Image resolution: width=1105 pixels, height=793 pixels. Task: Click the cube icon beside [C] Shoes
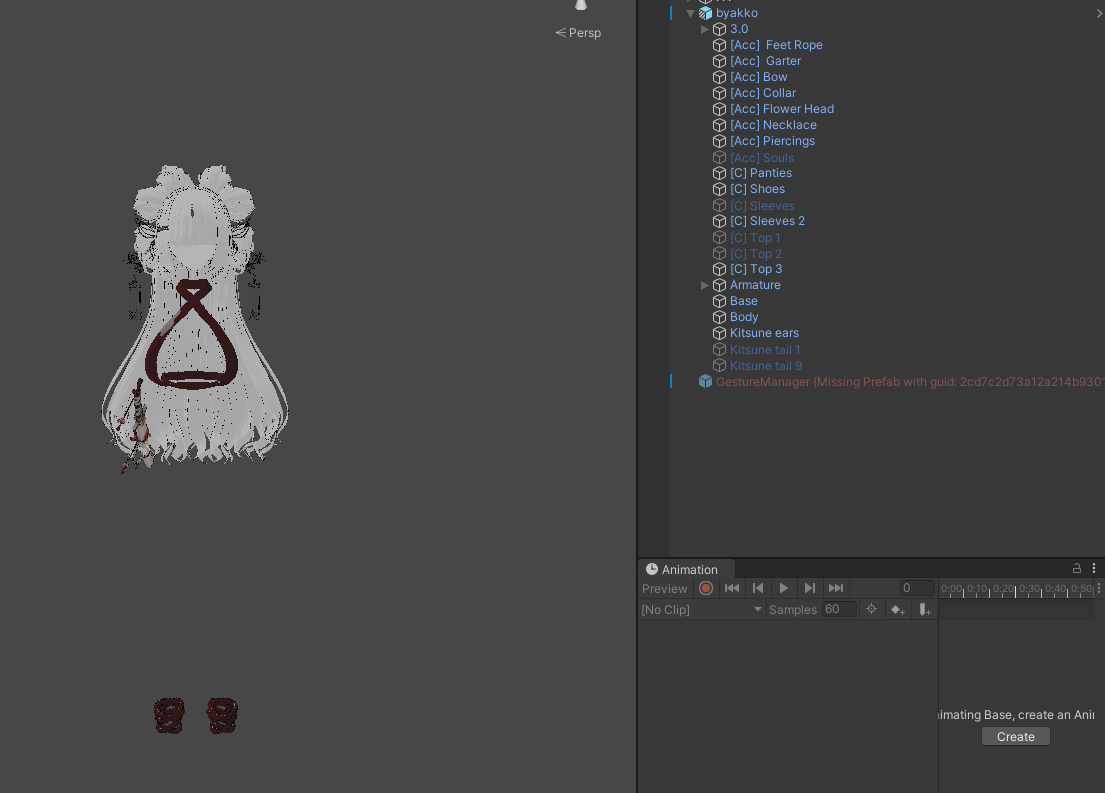click(720, 190)
